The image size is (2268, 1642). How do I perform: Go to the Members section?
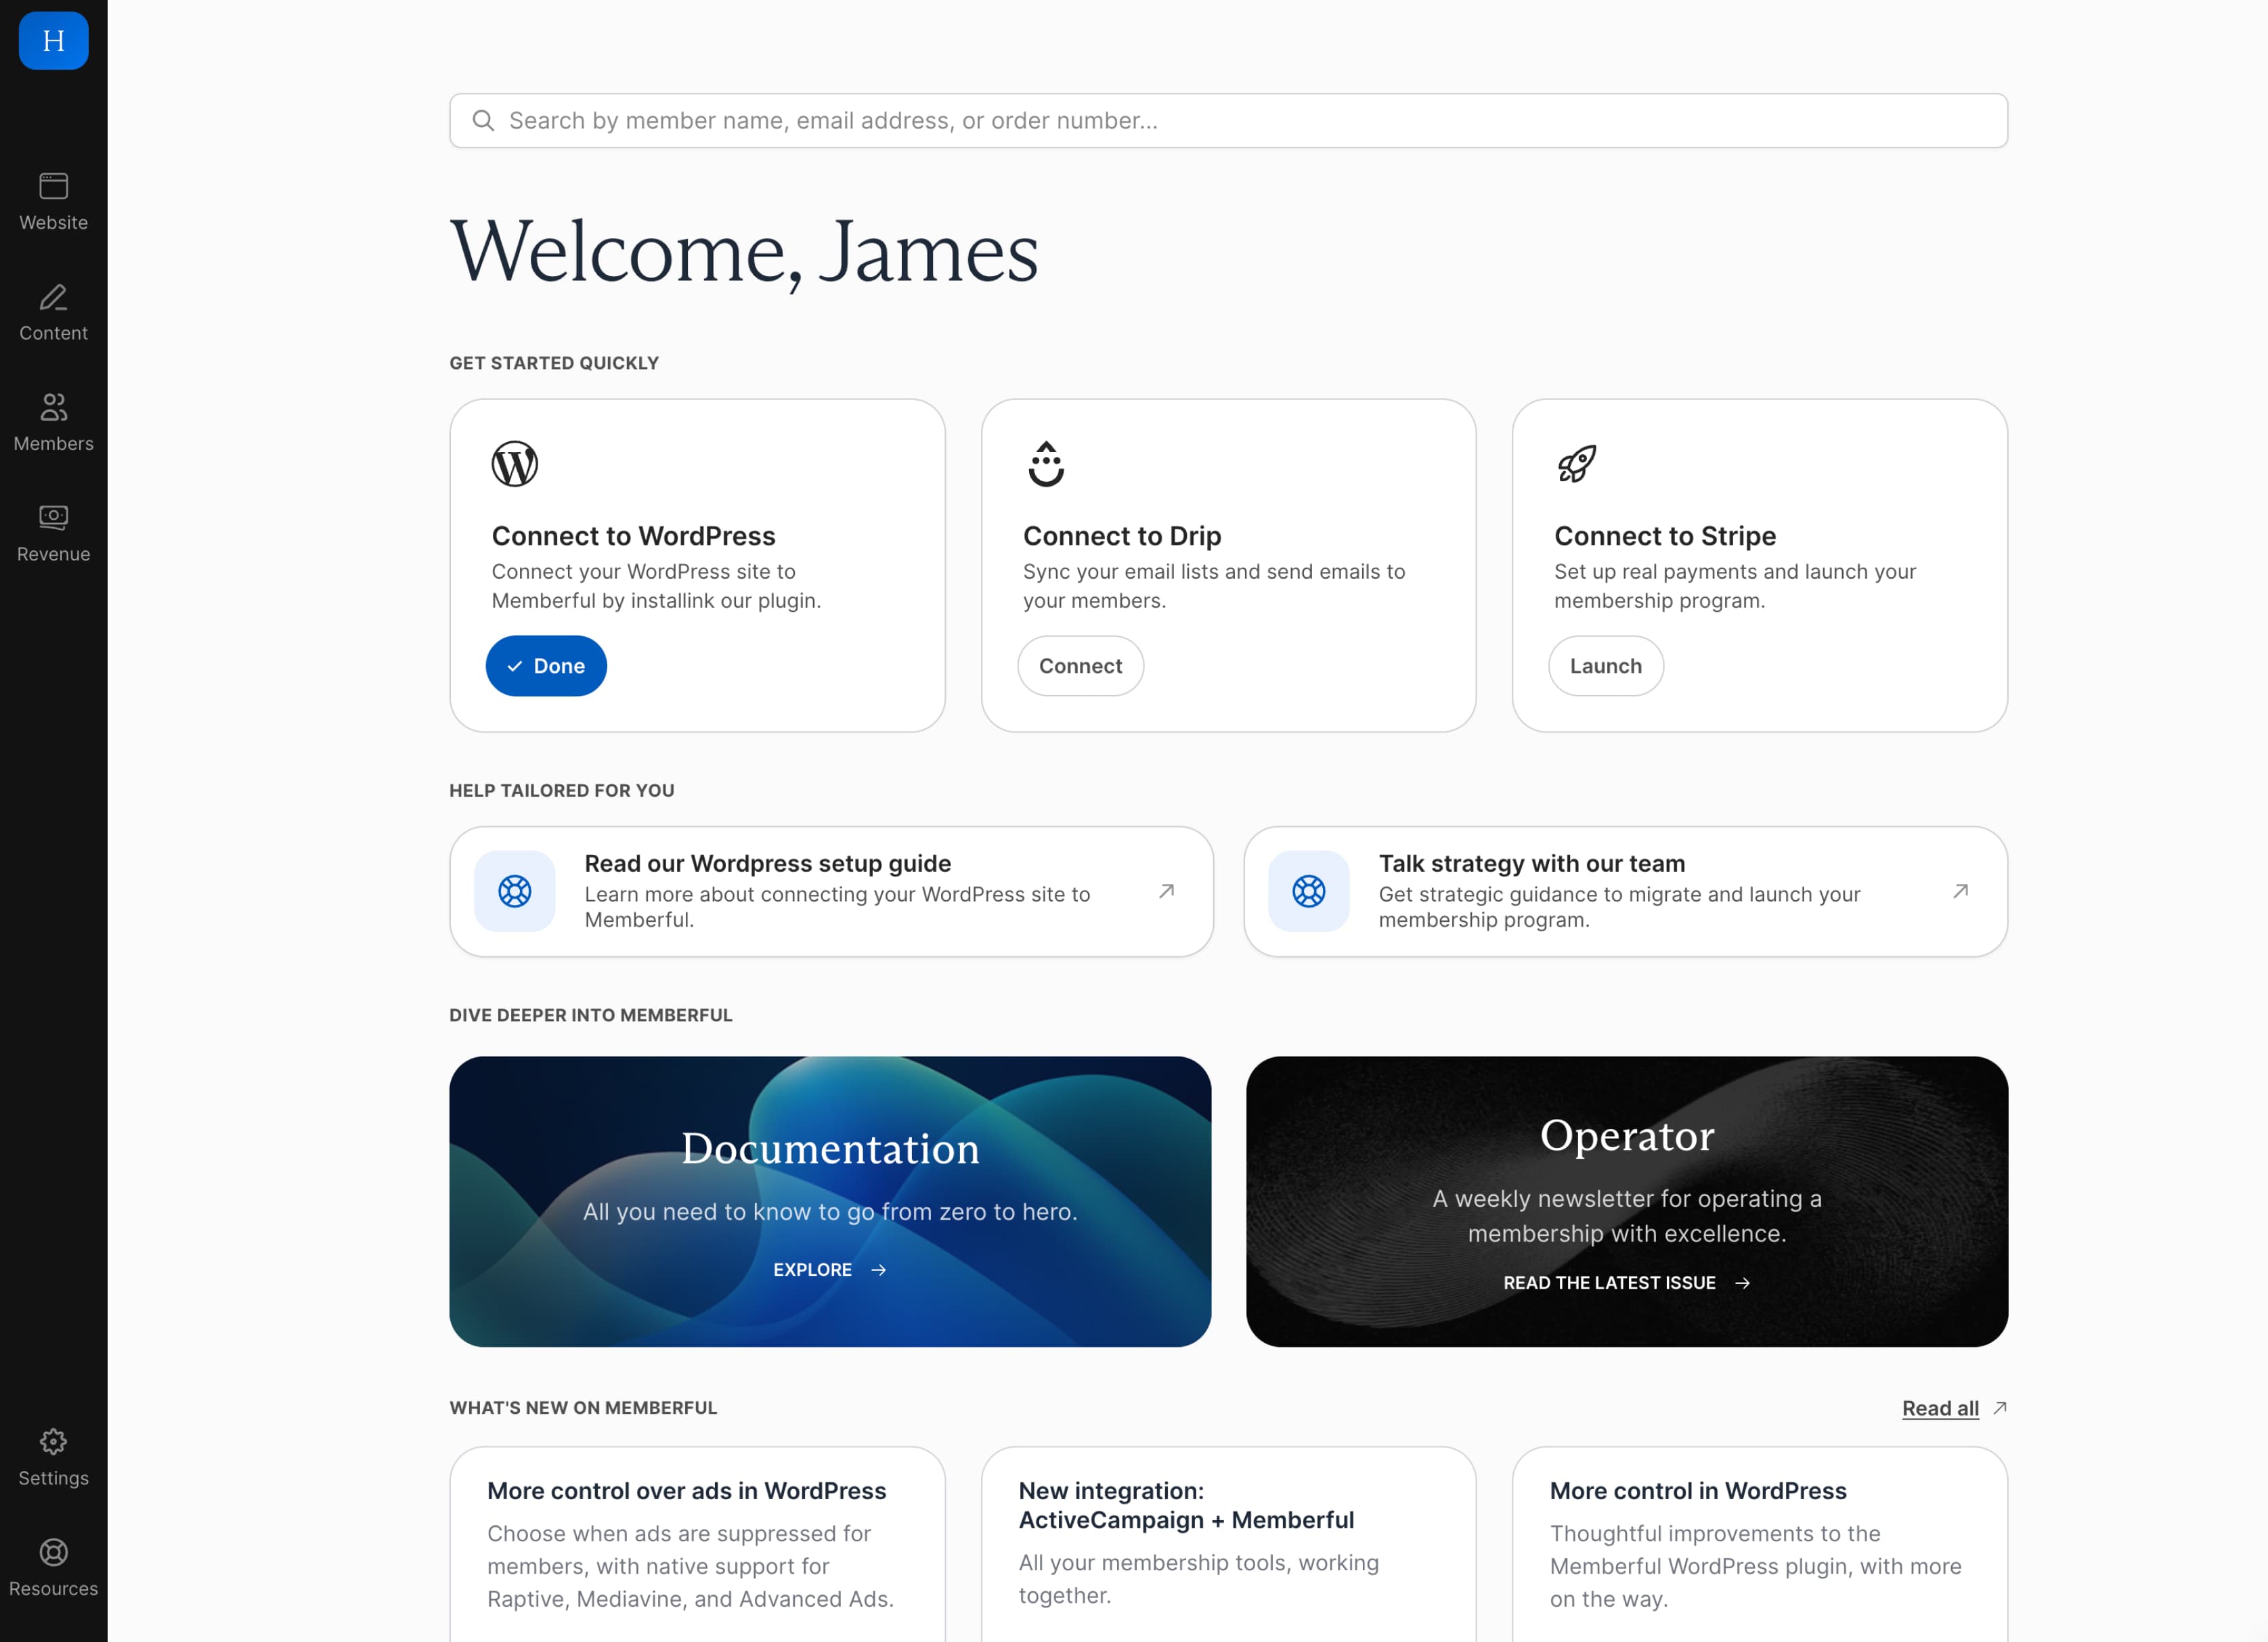click(x=53, y=422)
